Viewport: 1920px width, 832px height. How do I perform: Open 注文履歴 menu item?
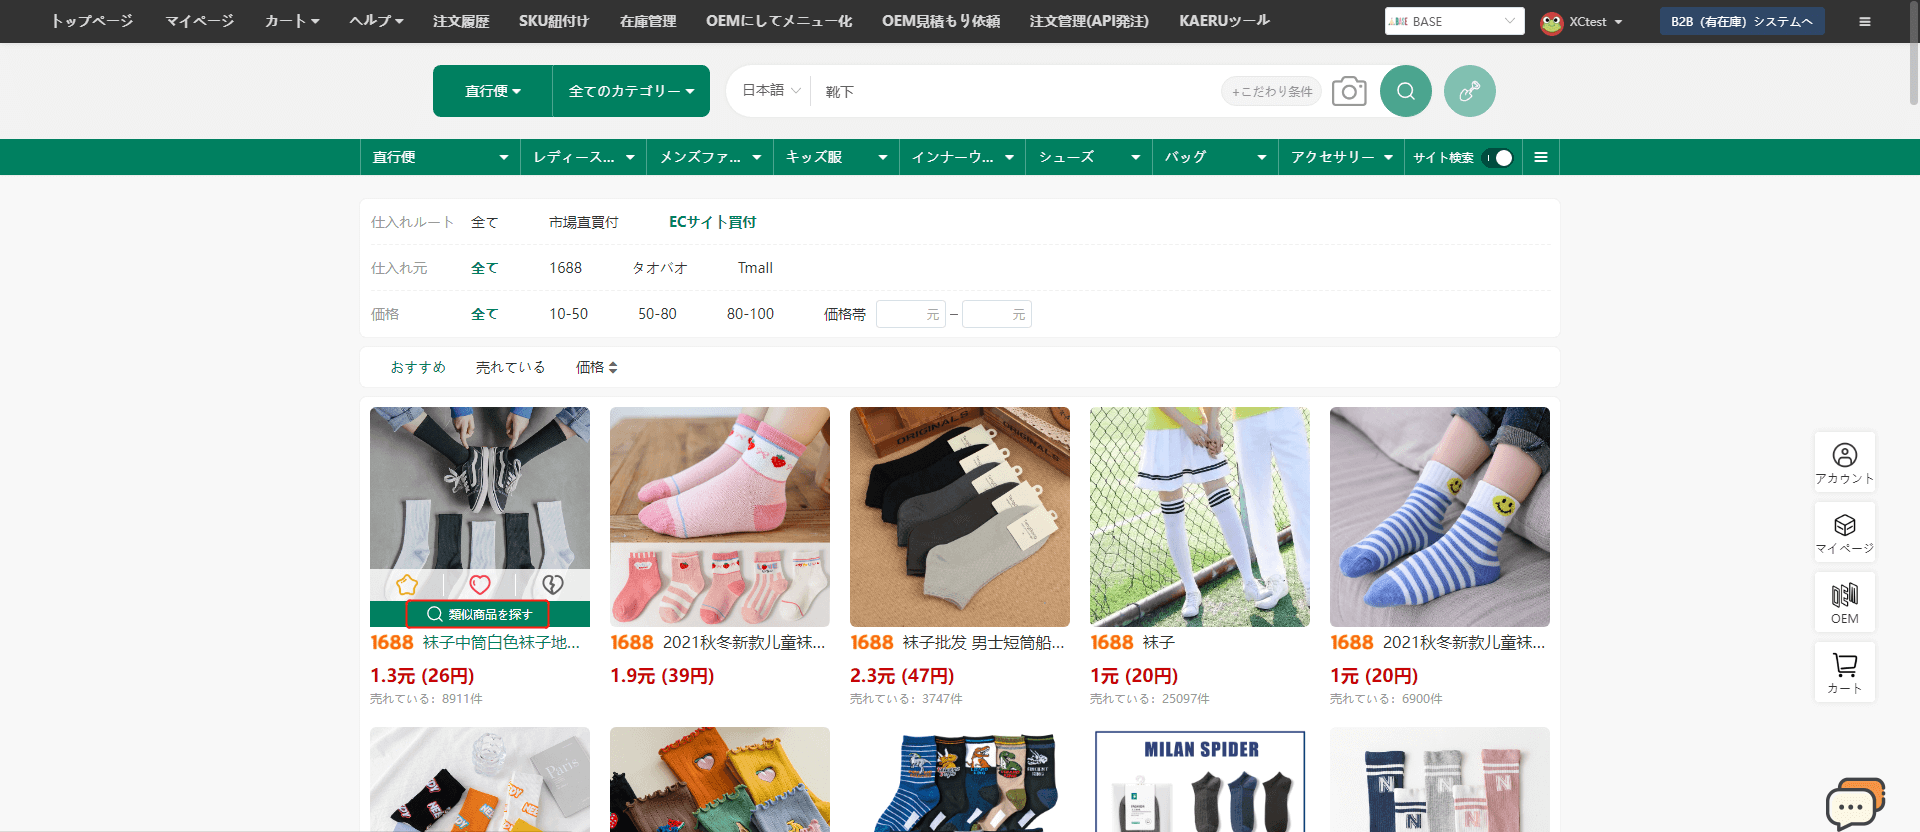(461, 21)
